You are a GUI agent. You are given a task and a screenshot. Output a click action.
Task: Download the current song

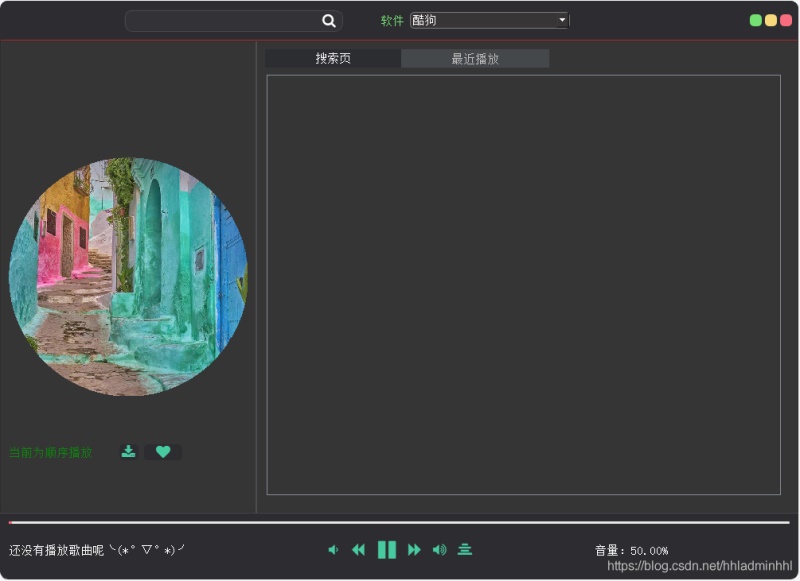click(x=128, y=452)
